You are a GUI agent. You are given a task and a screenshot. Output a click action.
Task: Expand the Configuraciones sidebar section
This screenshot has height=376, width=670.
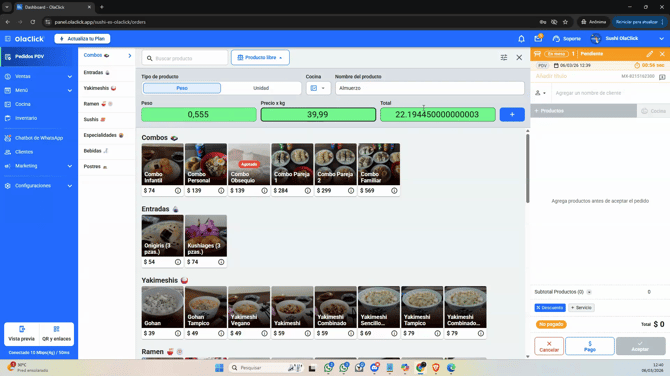click(x=39, y=186)
